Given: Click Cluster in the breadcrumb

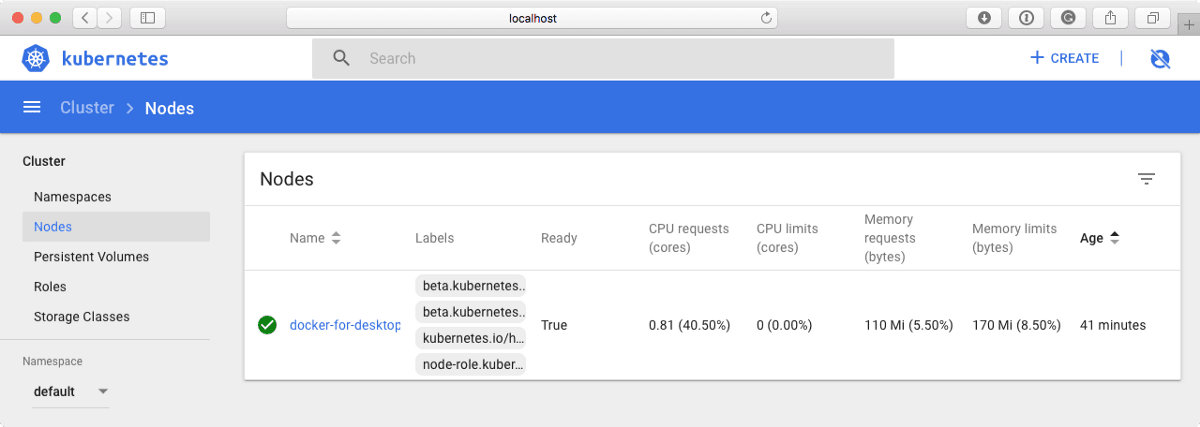Looking at the screenshot, I should click(x=87, y=108).
